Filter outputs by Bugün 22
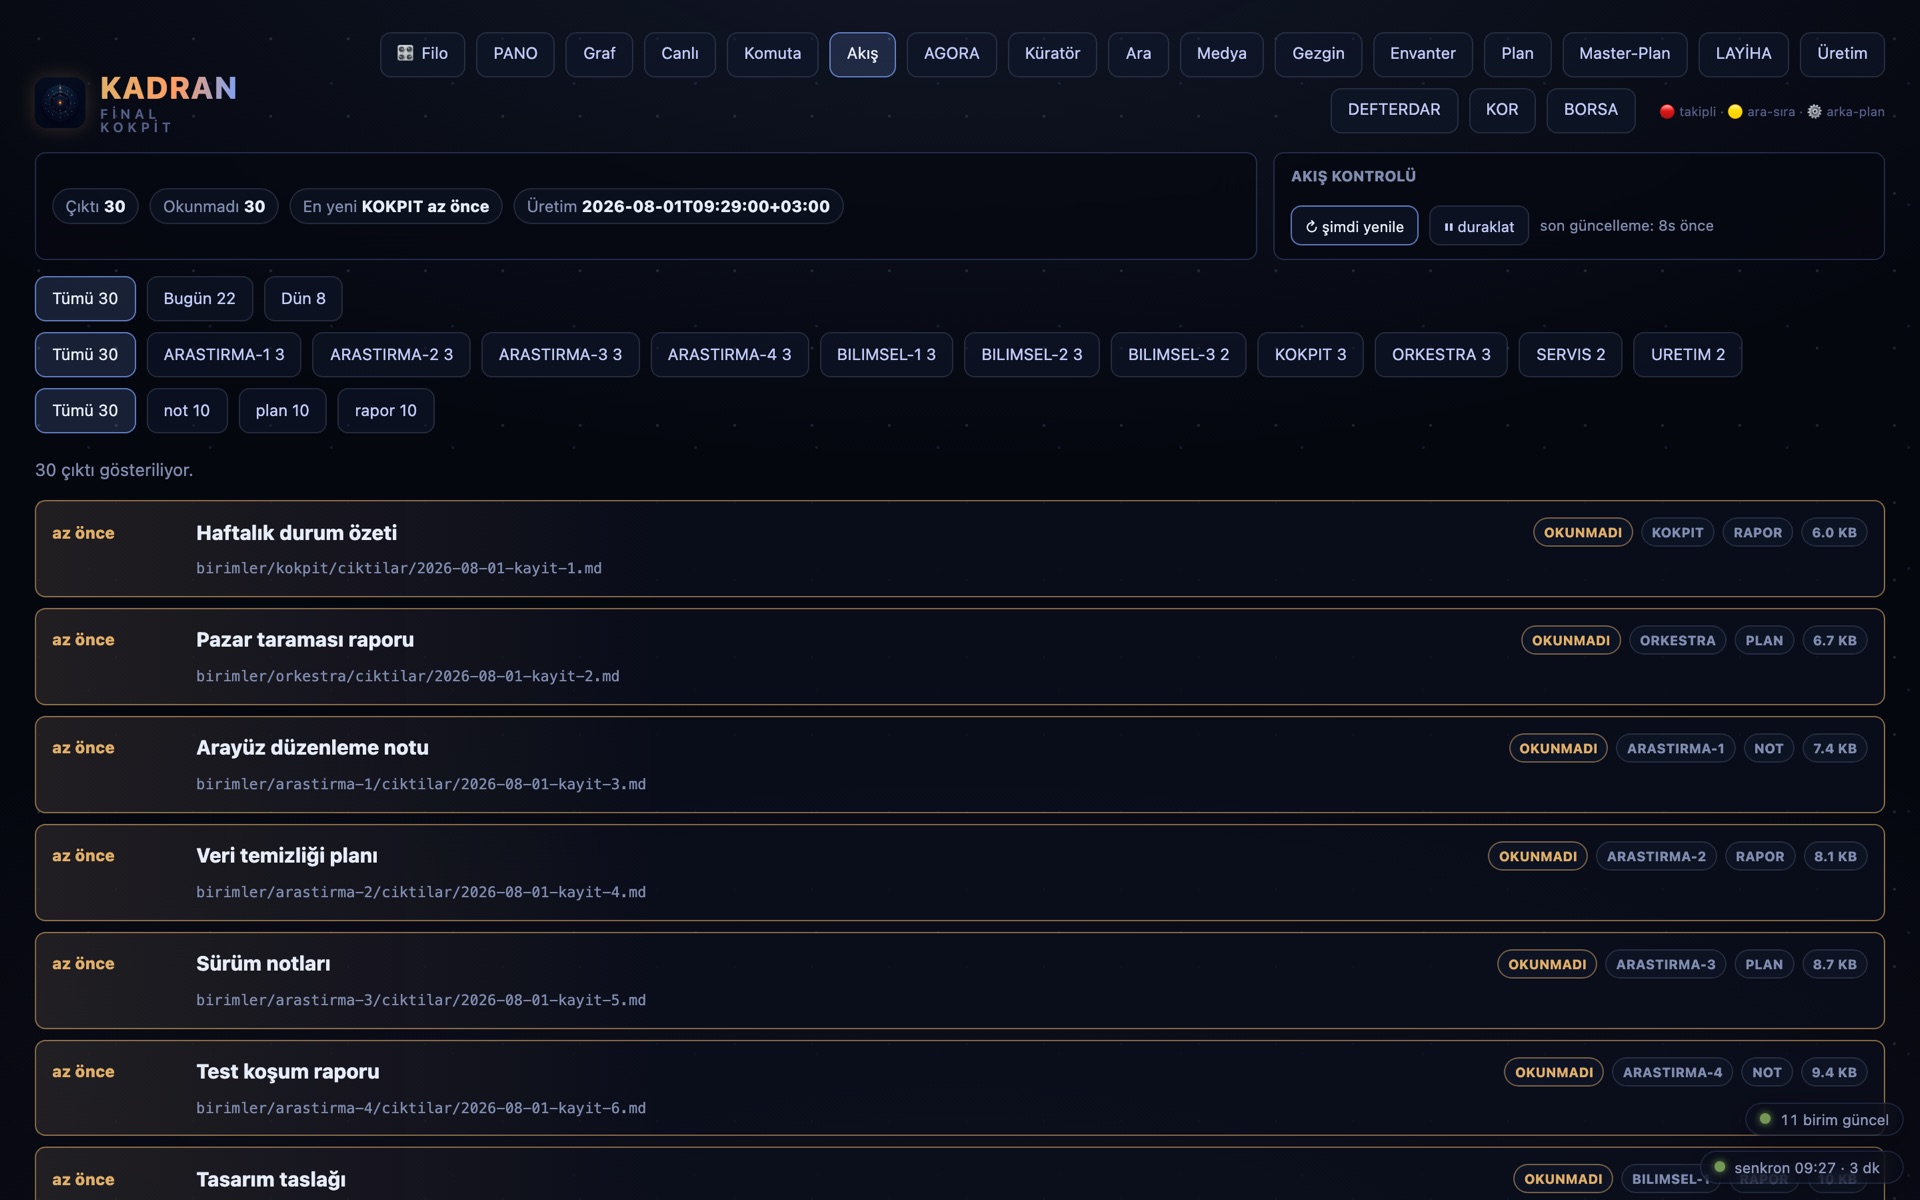Image resolution: width=1920 pixels, height=1200 pixels. (x=199, y=298)
